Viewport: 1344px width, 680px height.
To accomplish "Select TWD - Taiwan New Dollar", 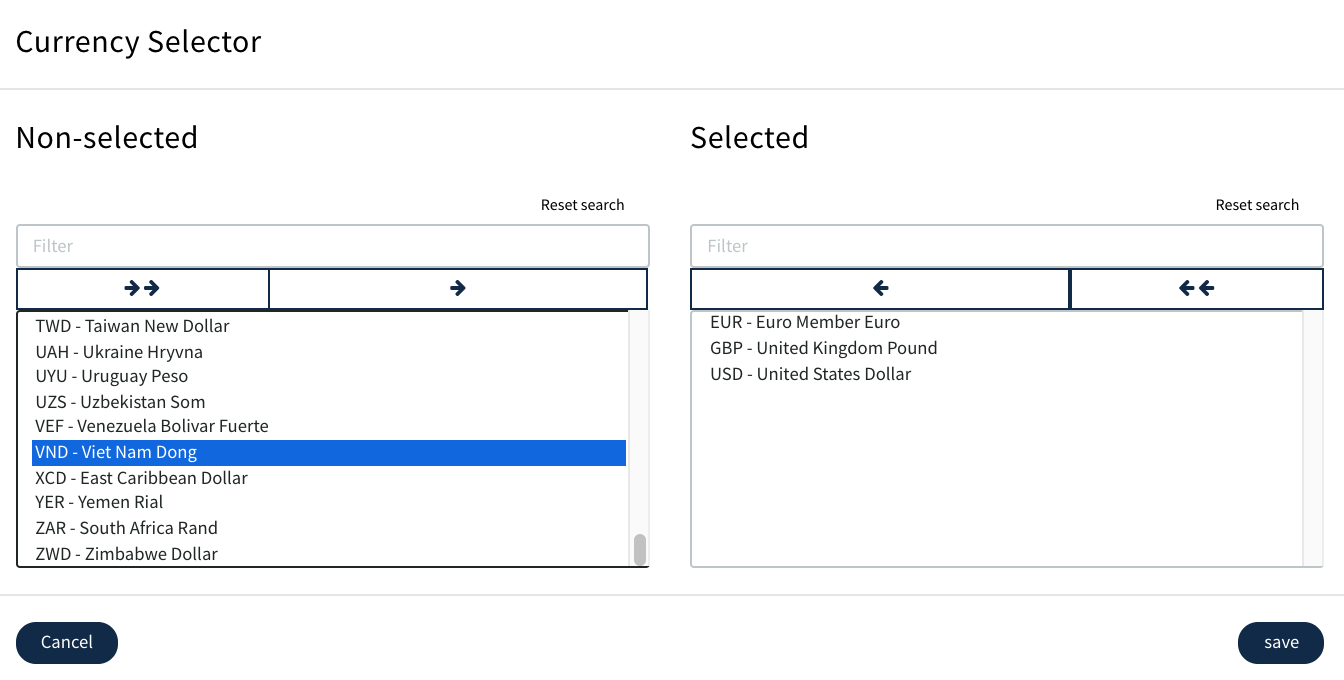I will pyautogui.click(x=132, y=326).
